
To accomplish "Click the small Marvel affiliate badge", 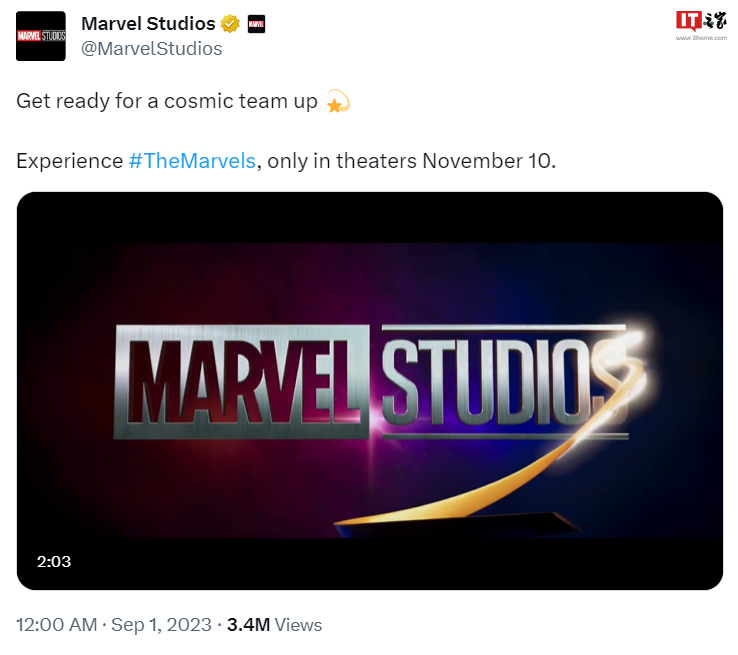I will pos(256,24).
